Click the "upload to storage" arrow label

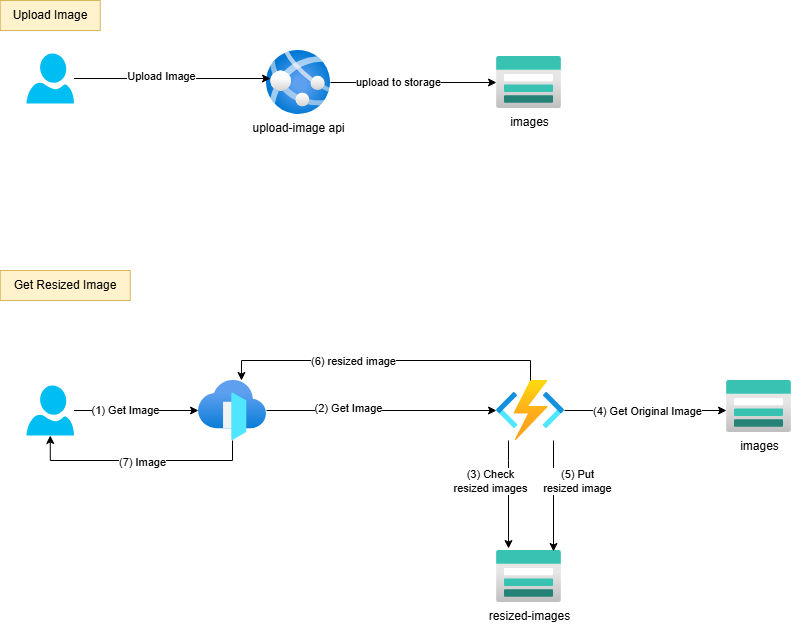[398, 82]
